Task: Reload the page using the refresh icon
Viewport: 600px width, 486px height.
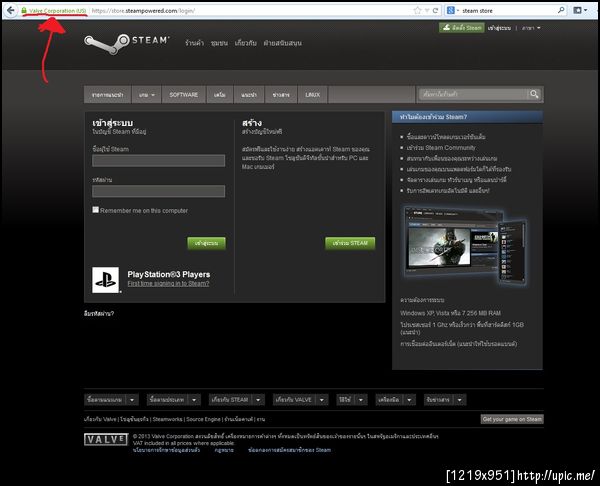Action: point(435,10)
